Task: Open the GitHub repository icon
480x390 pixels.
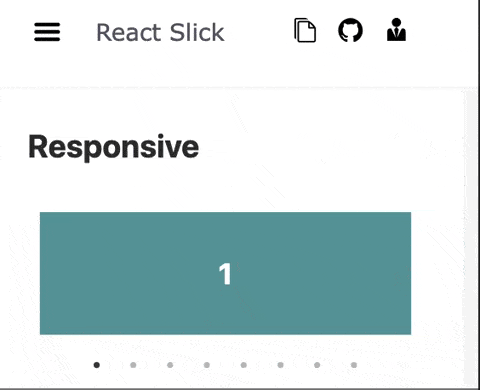Action: 350,30
